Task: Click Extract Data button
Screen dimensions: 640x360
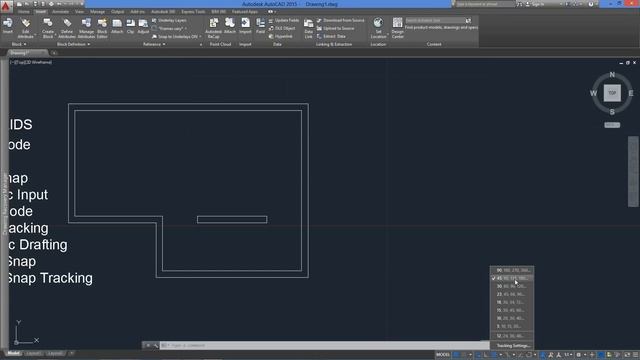Action: [x=331, y=37]
